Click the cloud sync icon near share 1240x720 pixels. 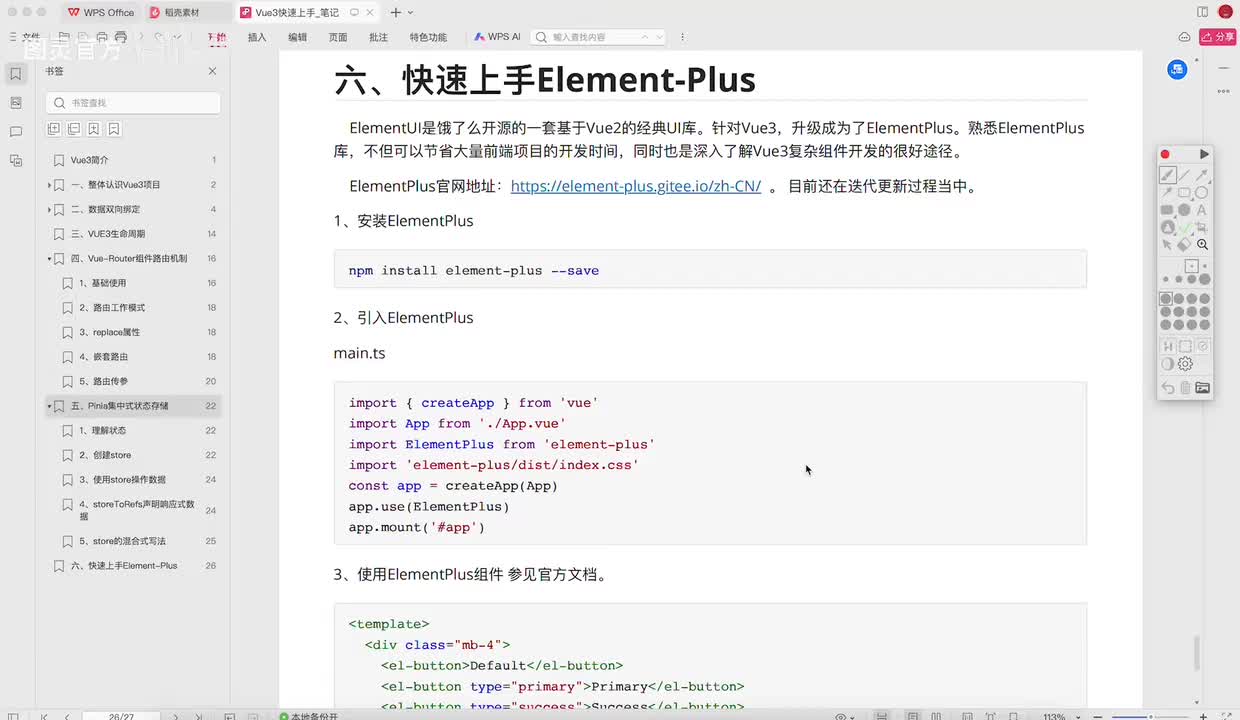[x=1184, y=37]
